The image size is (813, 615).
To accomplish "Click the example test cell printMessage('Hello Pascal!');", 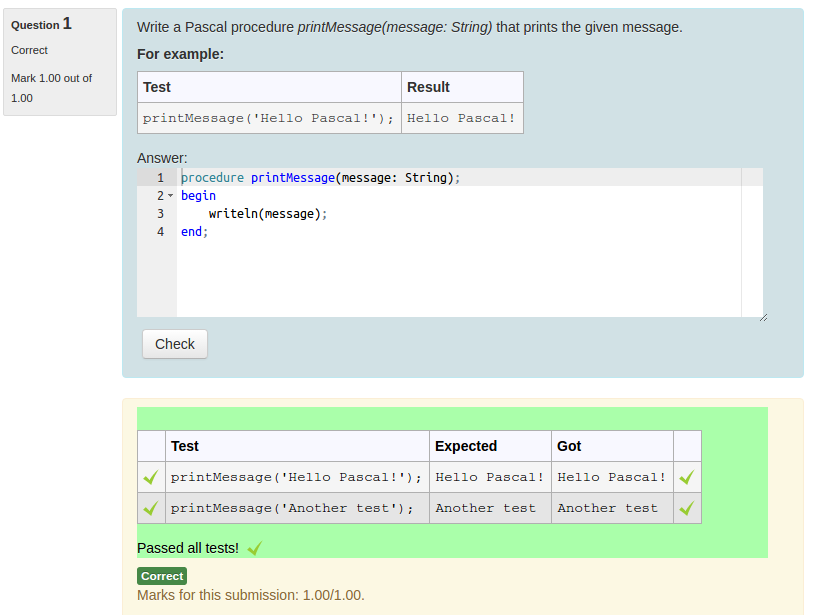I will tap(269, 118).
